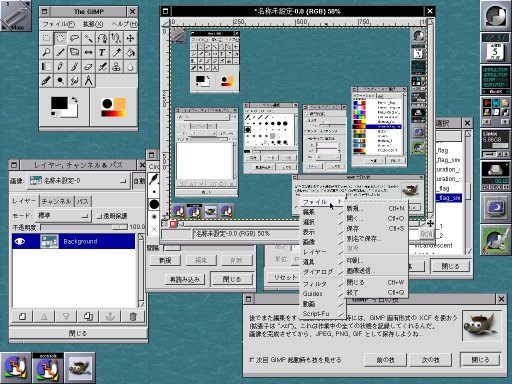Select the Airbrush tool
Viewport: 512px width, 384px height.
[102, 66]
